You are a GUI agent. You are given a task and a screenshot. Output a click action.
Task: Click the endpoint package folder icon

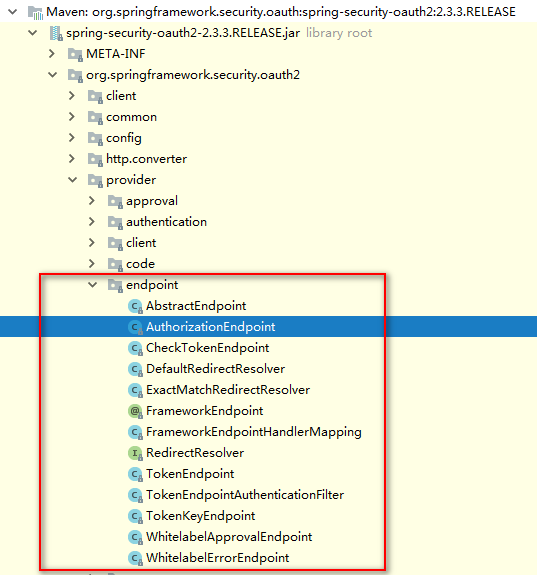[x=115, y=285]
